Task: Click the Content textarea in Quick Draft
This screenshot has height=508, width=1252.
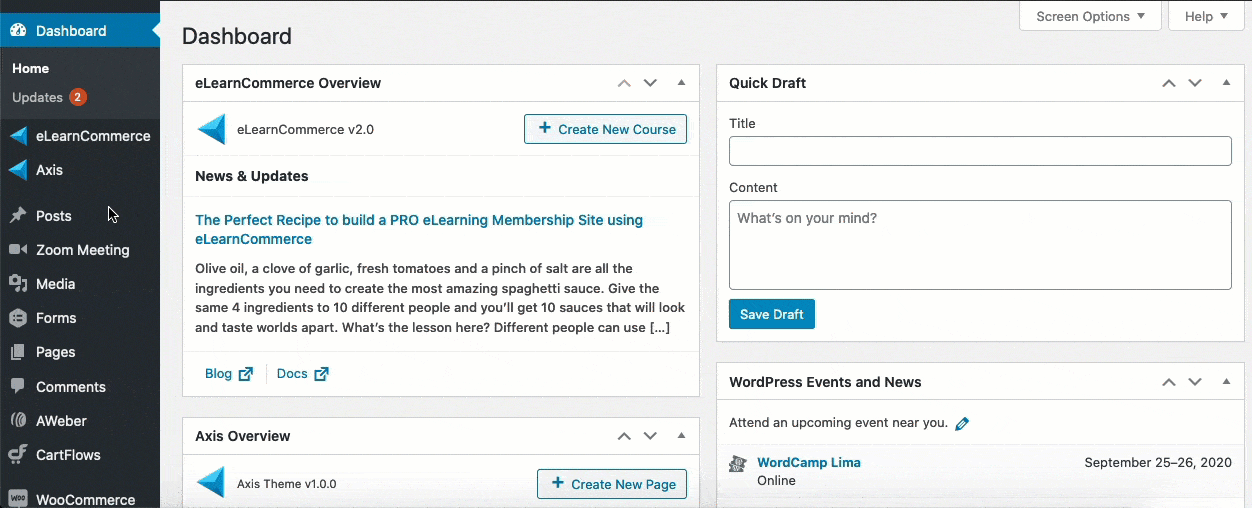Action: (x=980, y=245)
